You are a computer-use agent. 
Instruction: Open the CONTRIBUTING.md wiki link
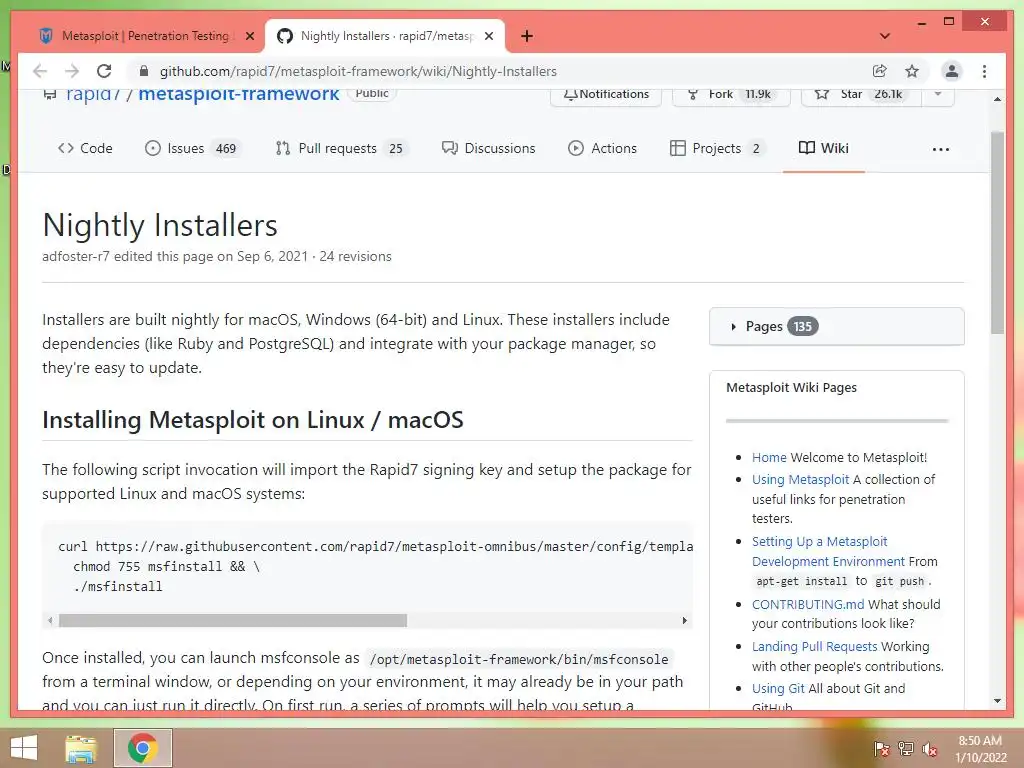pos(808,604)
